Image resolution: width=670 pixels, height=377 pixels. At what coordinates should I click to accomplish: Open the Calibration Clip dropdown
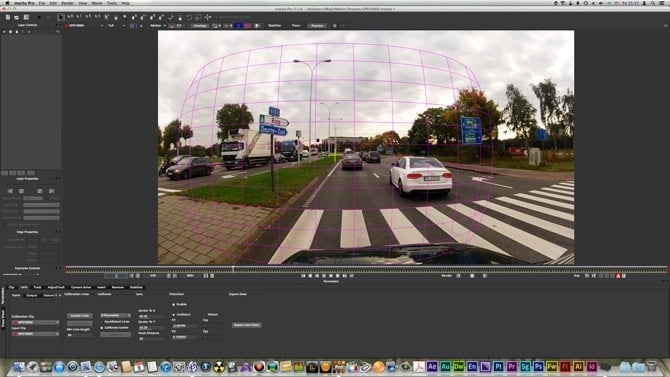pyautogui.click(x=36, y=322)
